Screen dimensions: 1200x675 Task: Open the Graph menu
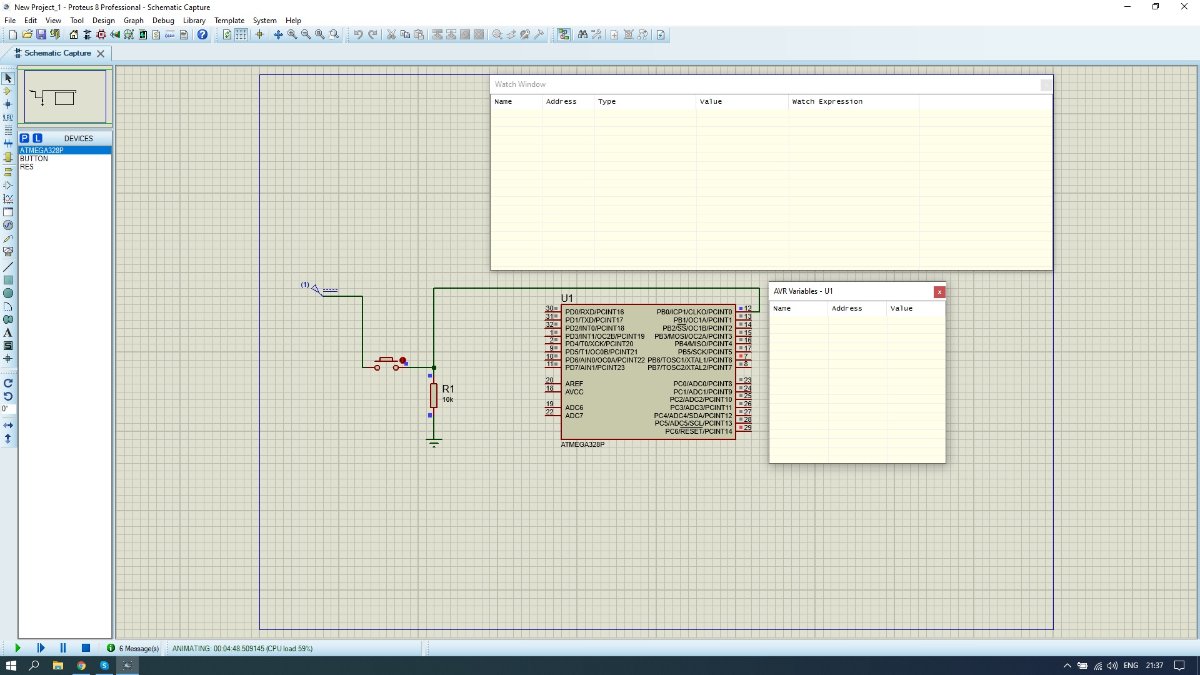coord(134,20)
